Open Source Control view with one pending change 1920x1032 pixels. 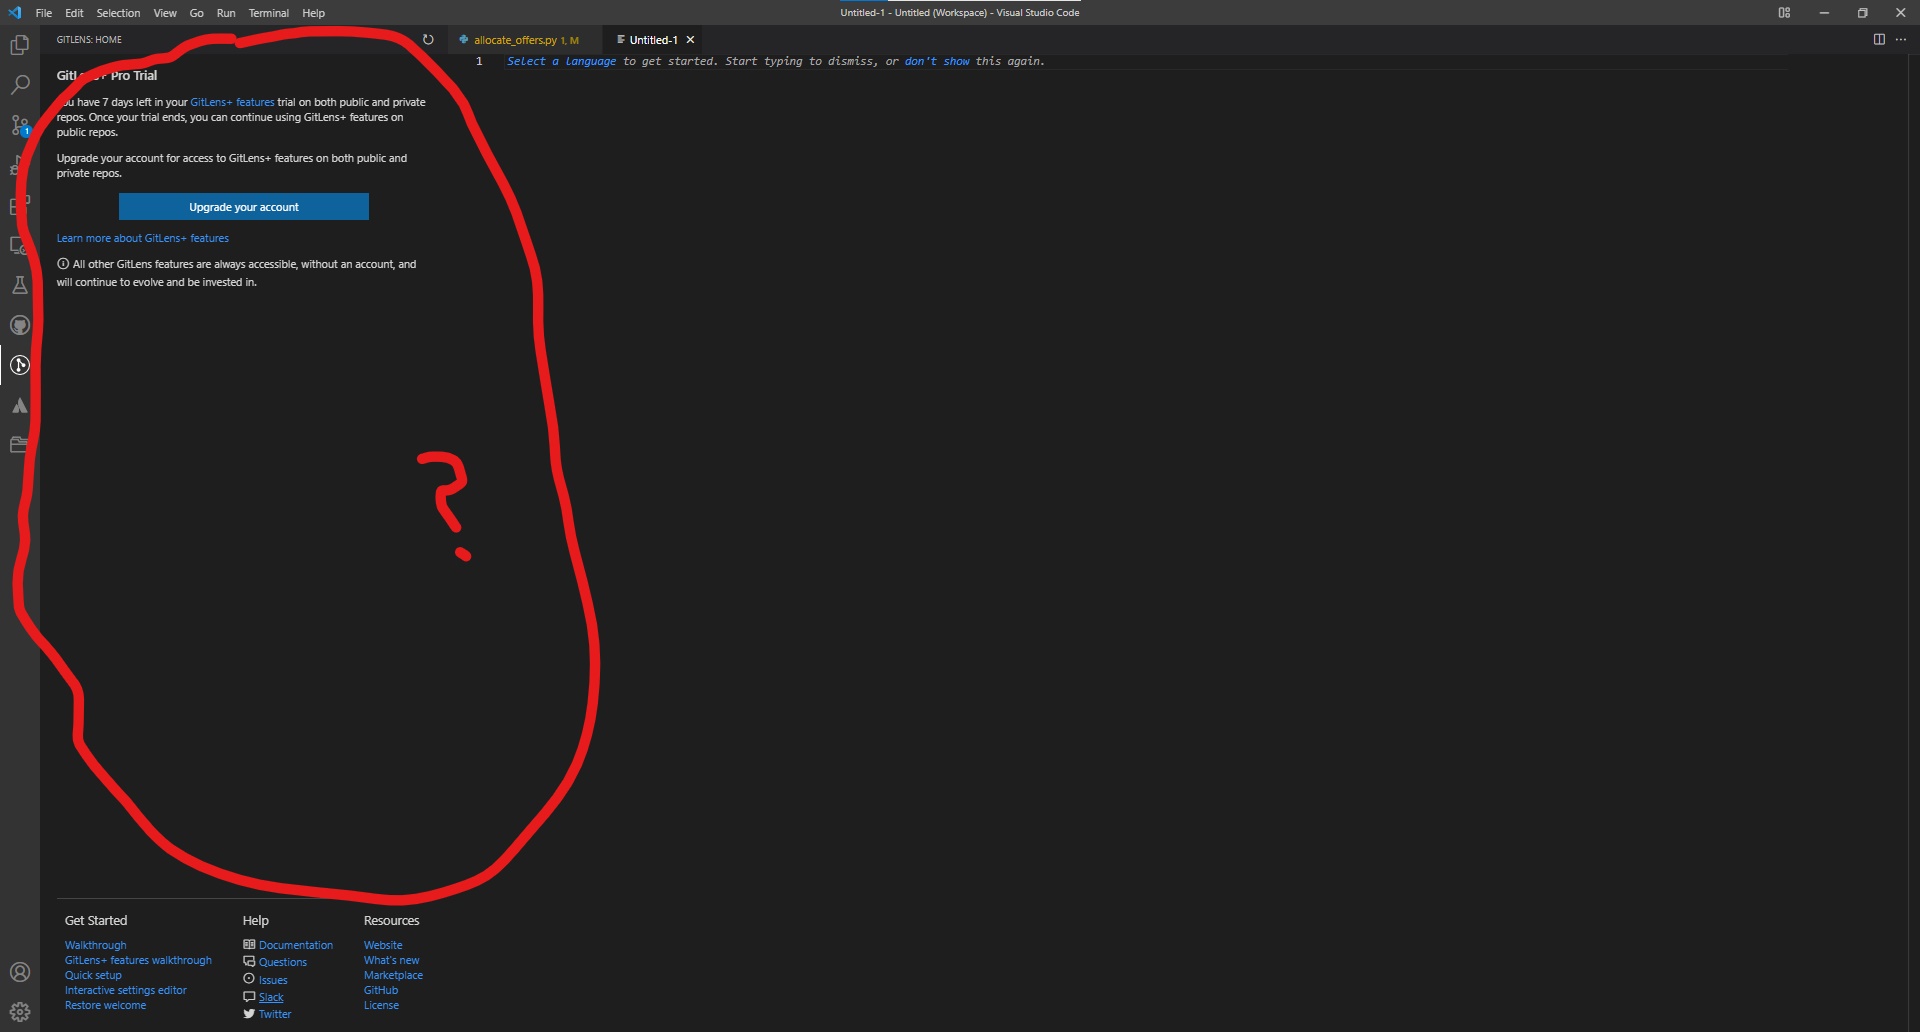20,125
